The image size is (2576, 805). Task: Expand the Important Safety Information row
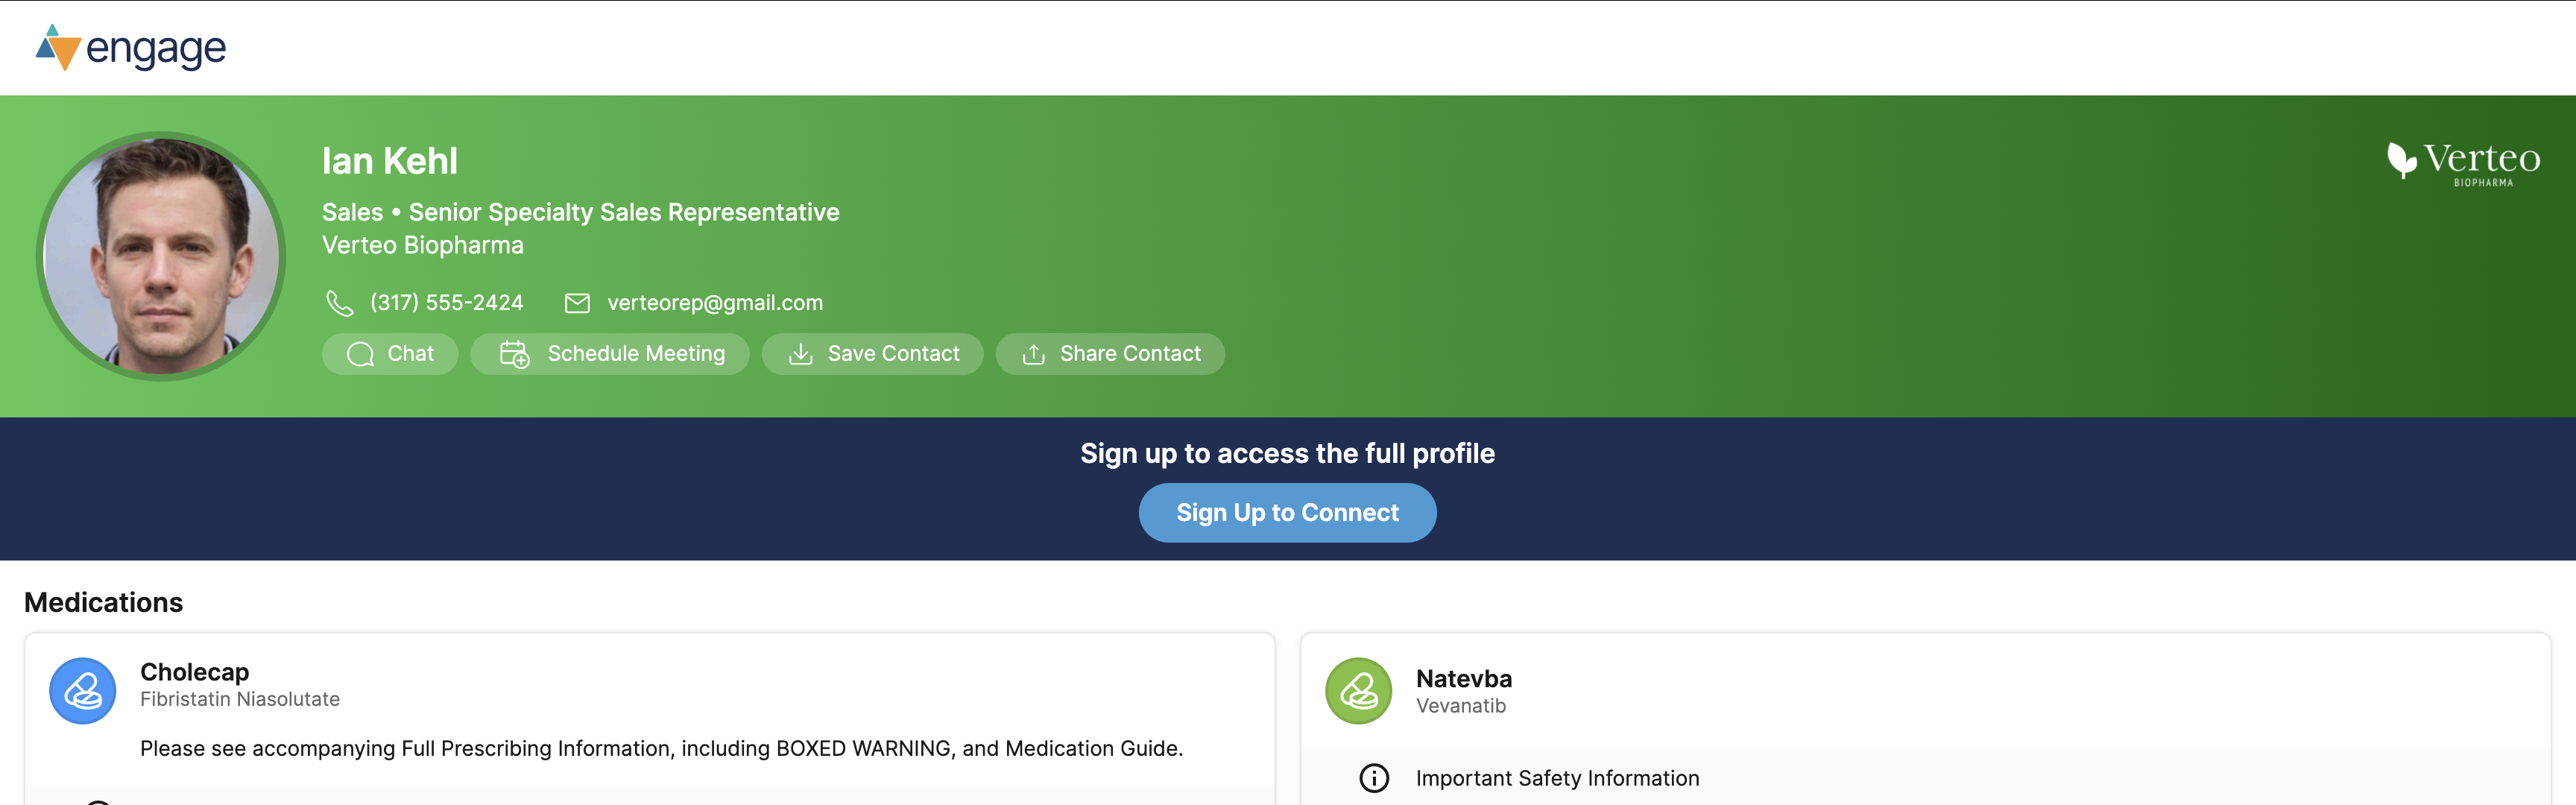[1557, 778]
